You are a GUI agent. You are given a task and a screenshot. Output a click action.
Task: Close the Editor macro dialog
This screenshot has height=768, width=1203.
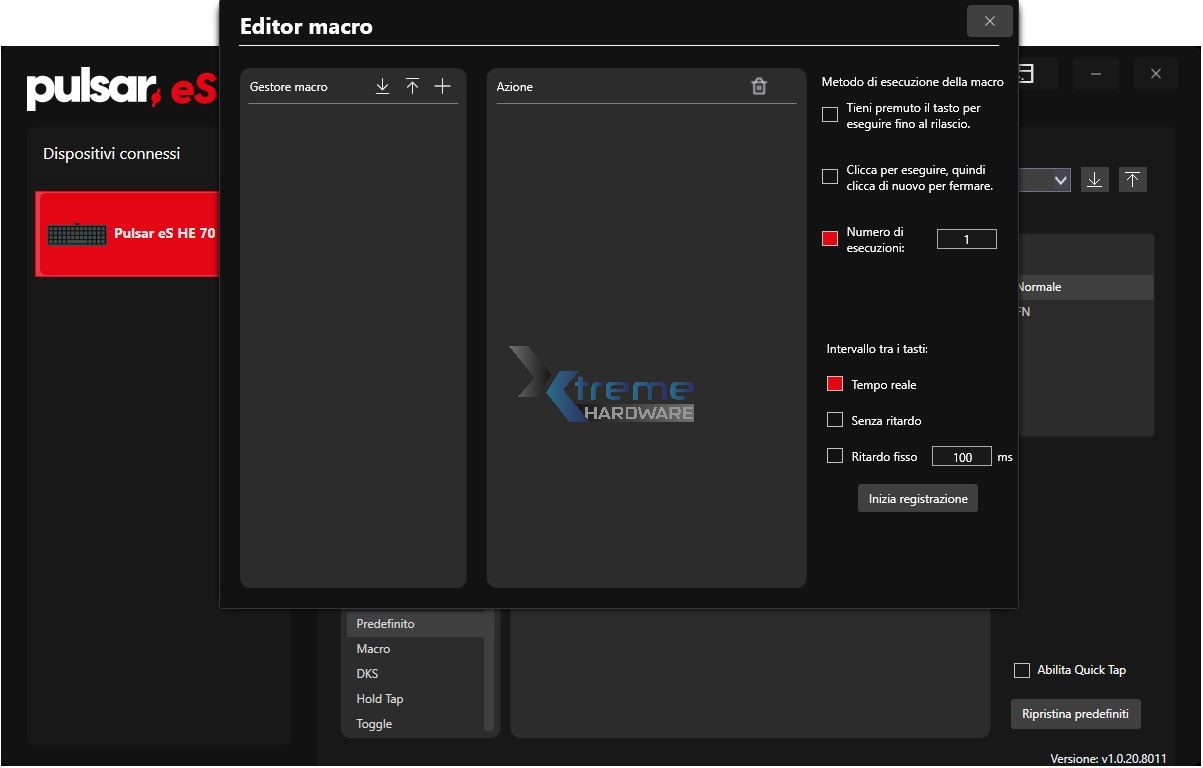(989, 21)
